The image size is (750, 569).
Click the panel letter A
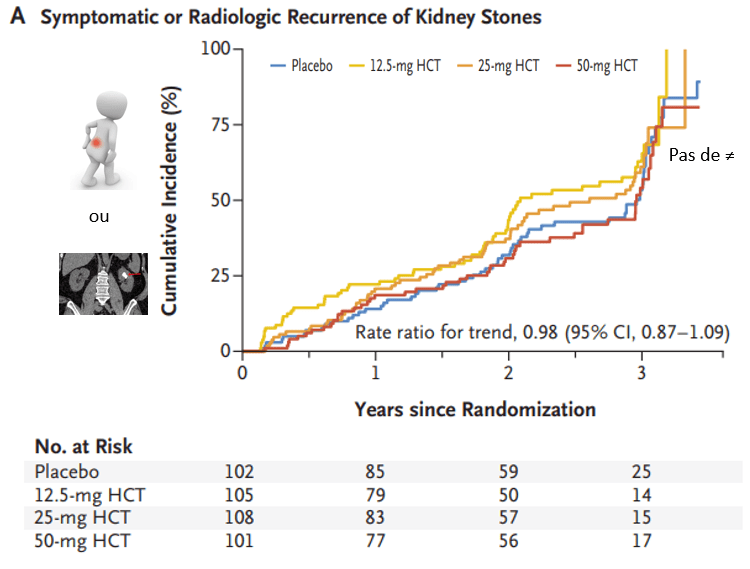pyautogui.click(x=14, y=20)
